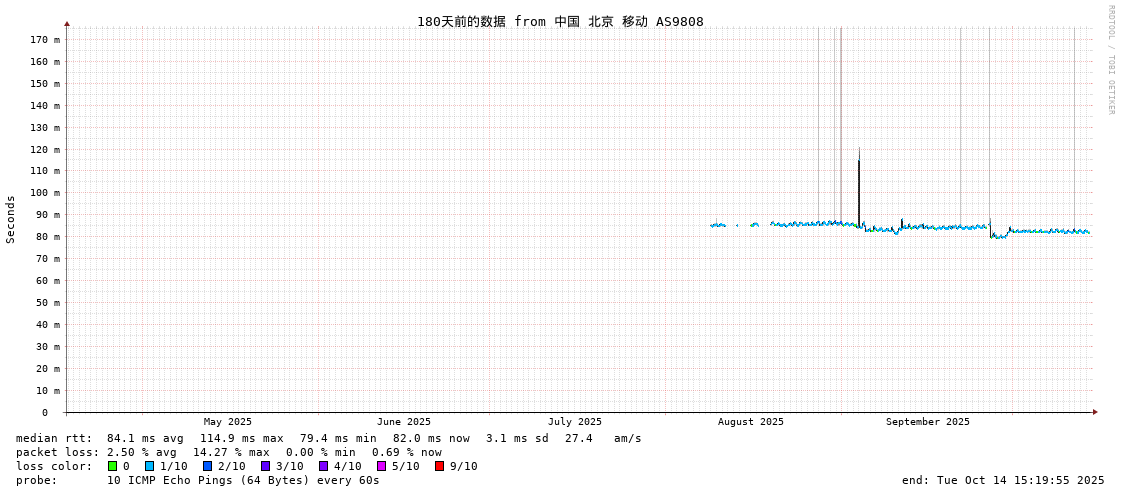Viewport: 1121px width, 494px height.
Task: Click the 4/10 loss color swatch
Action: click(323, 466)
